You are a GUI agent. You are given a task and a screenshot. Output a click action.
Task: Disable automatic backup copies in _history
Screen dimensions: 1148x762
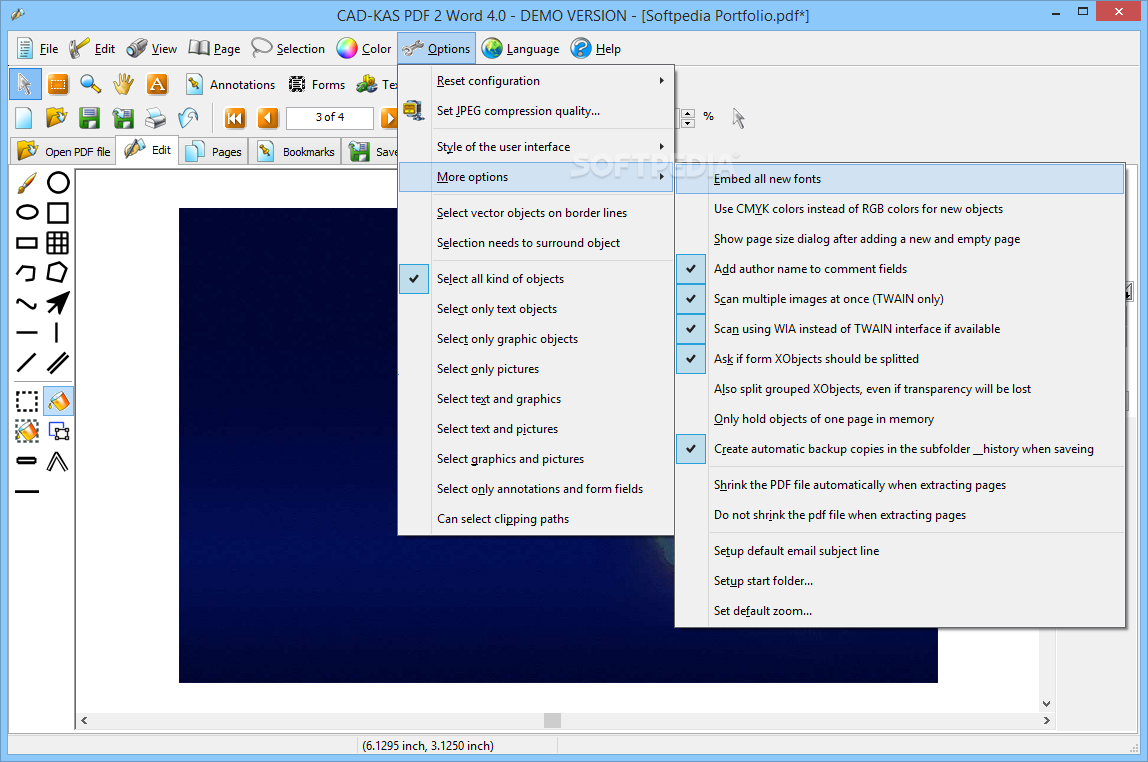[900, 449]
